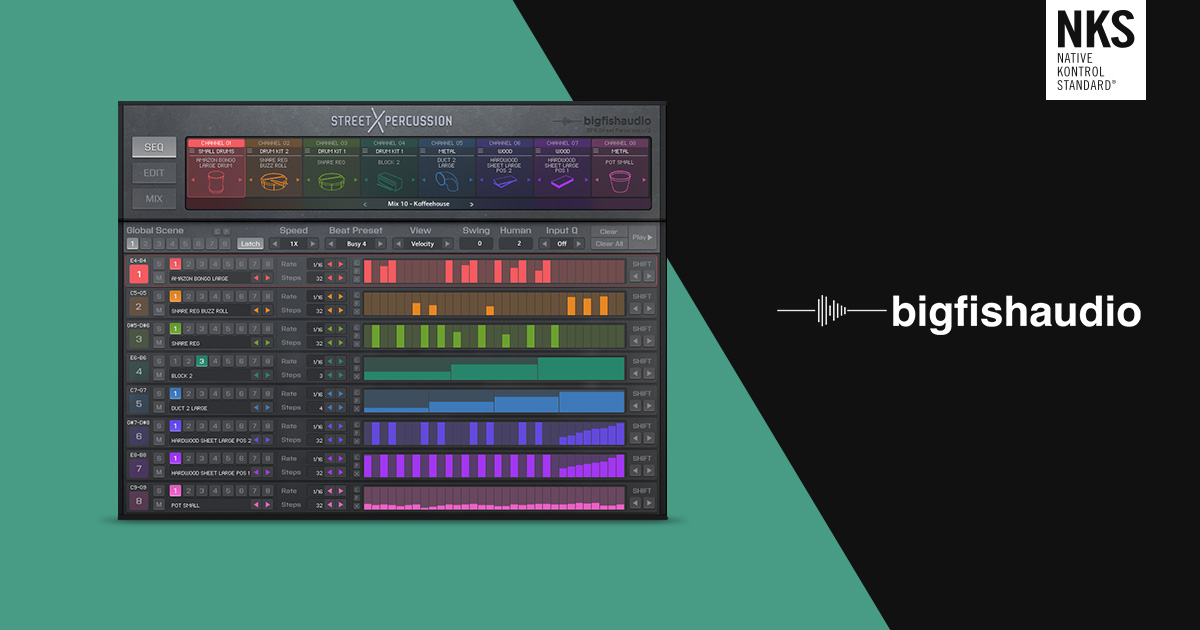The height and width of the screenshot is (630, 1200).
Task: Select the Block 2 instrument icon in Channel 04
Action: coord(389,182)
